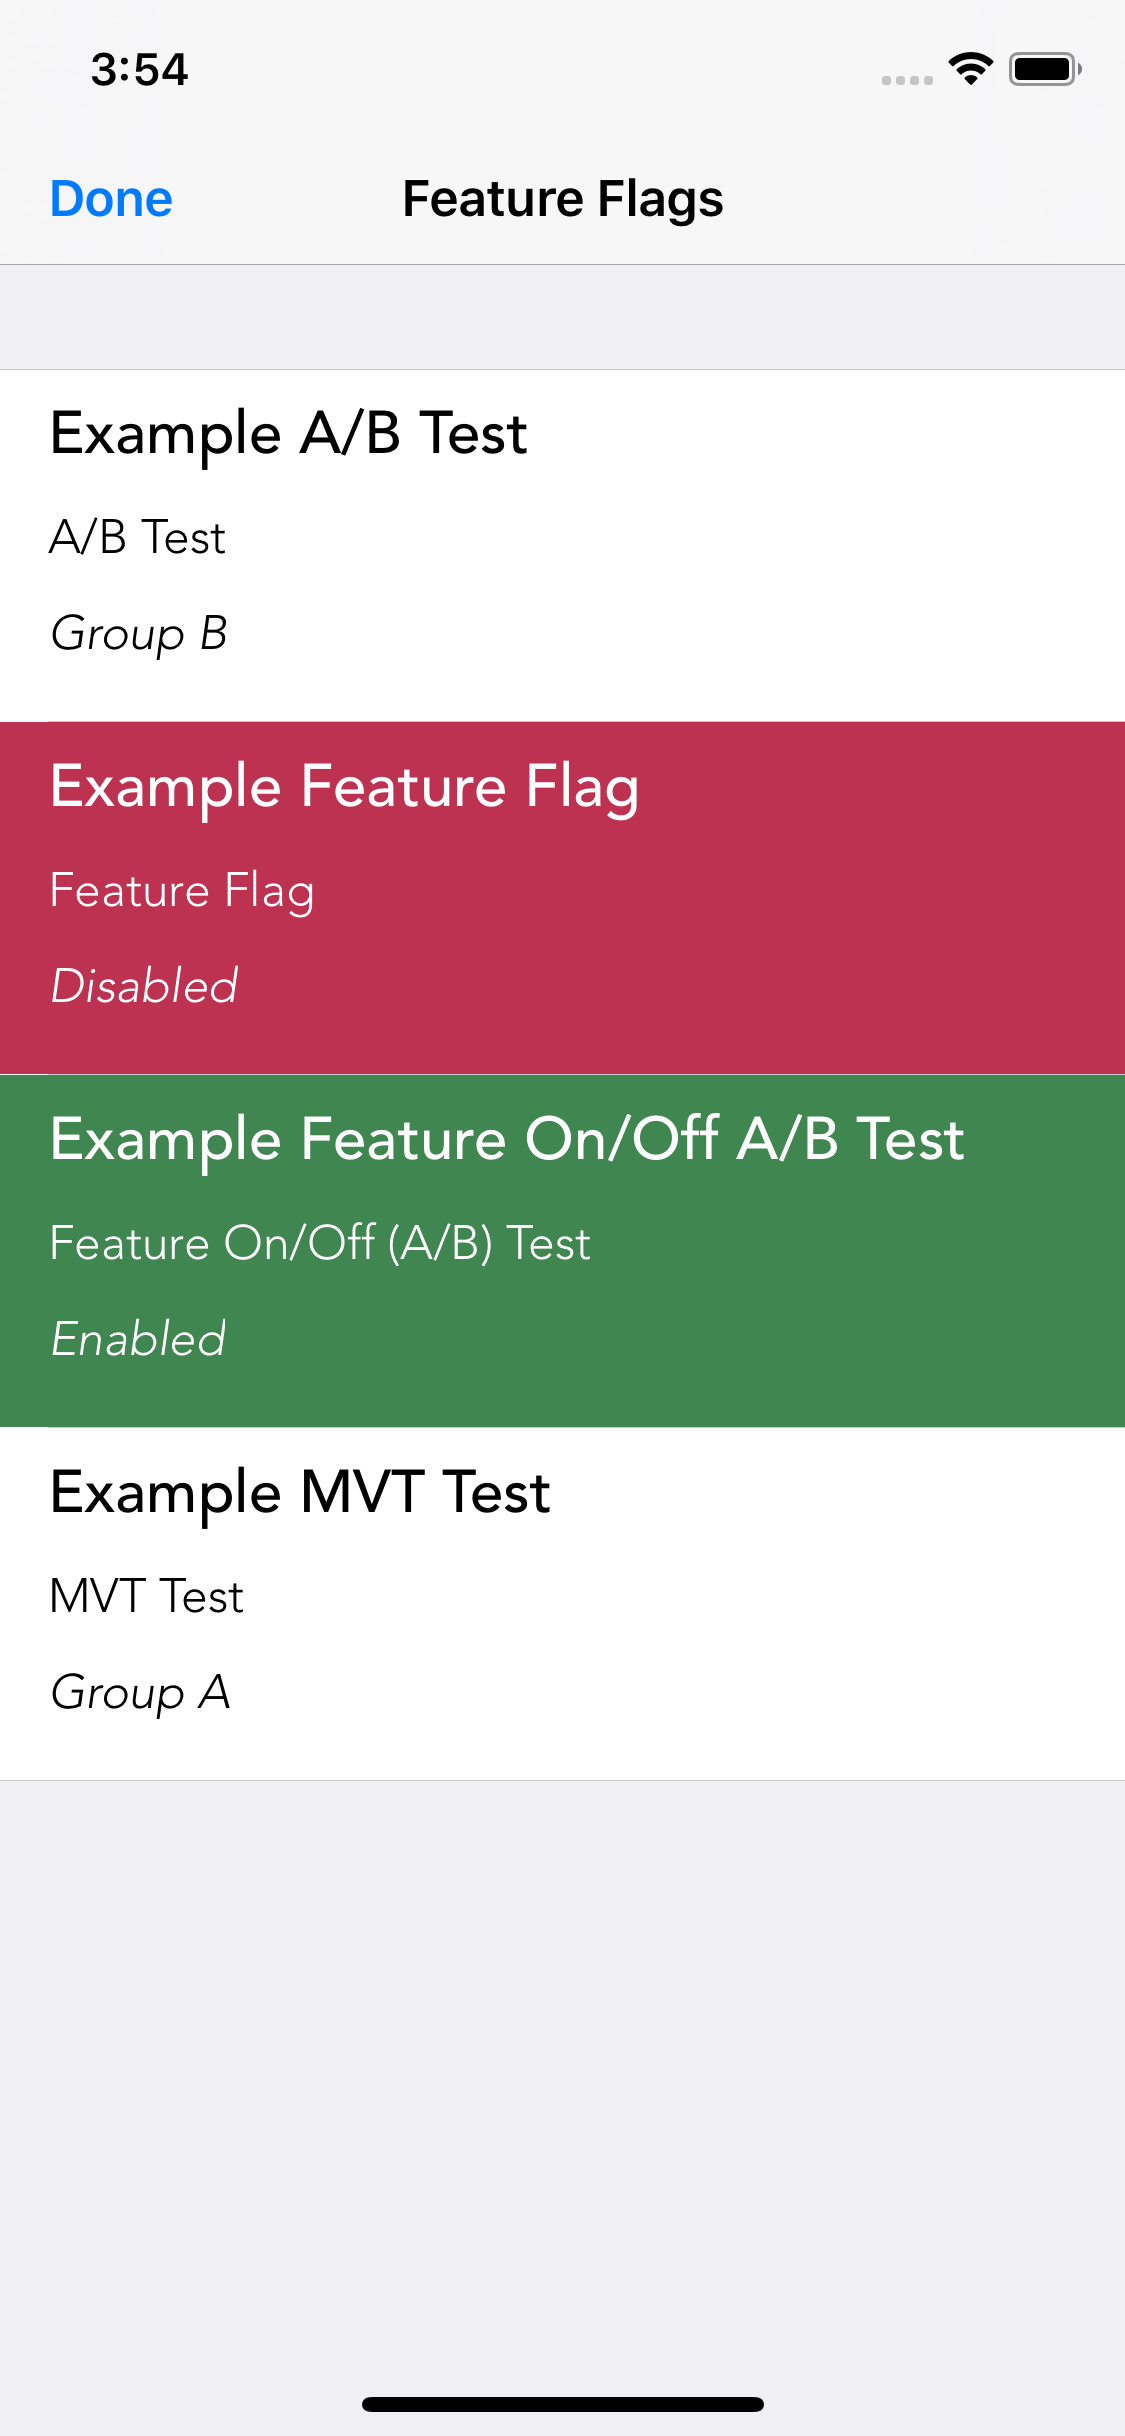This screenshot has height=2436, width=1125.
Task: Tap the 3:54 clock in status bar
Action: [139, 69]
